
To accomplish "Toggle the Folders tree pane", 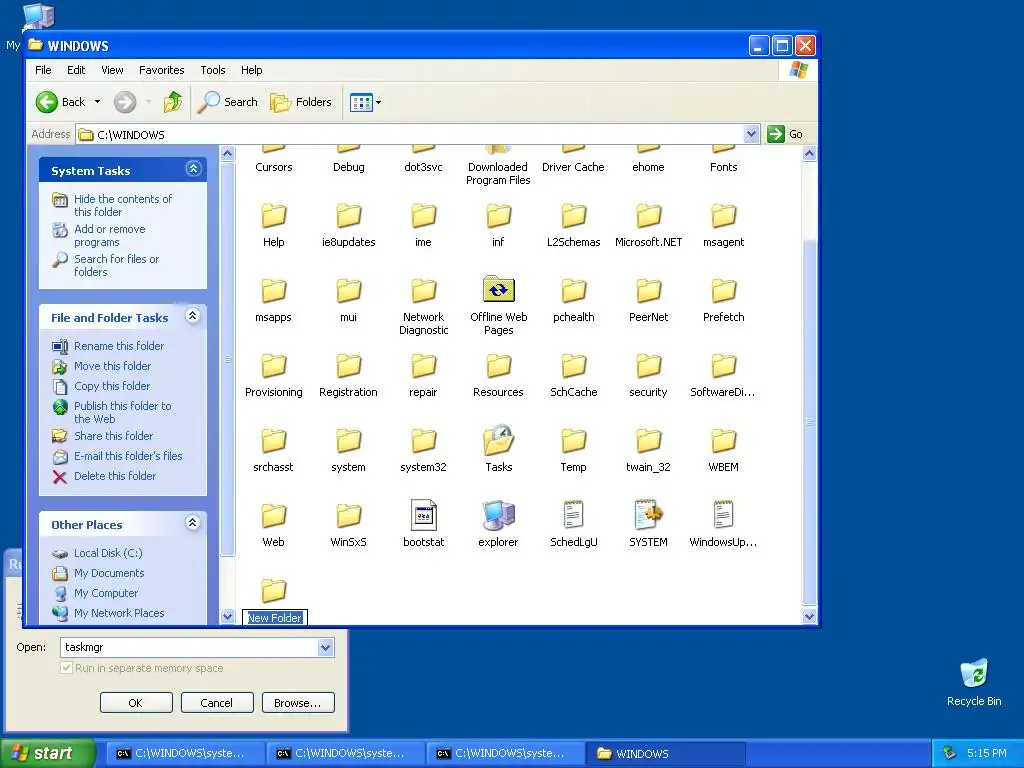I will click(x=301, y=102).
